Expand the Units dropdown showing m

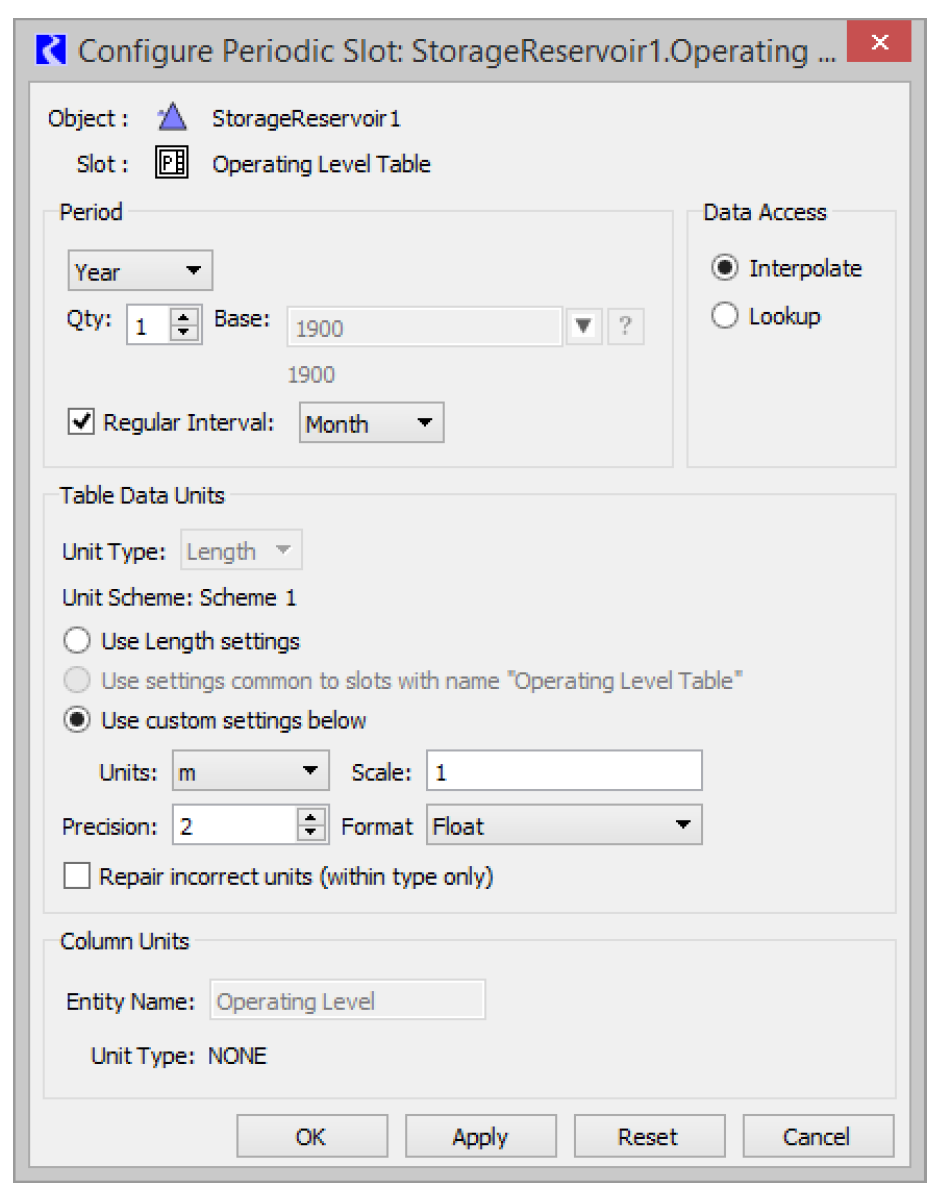point(250,772)
